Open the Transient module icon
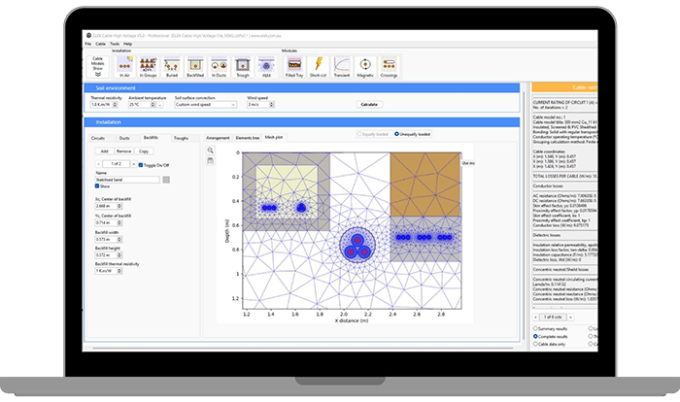 [344, 64]
